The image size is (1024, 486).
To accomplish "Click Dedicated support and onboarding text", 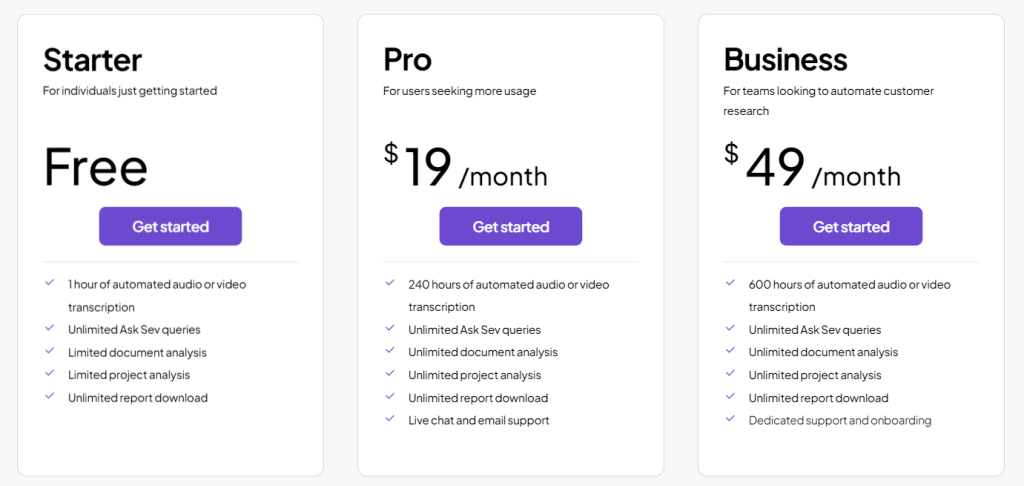I will click(840, 420).
